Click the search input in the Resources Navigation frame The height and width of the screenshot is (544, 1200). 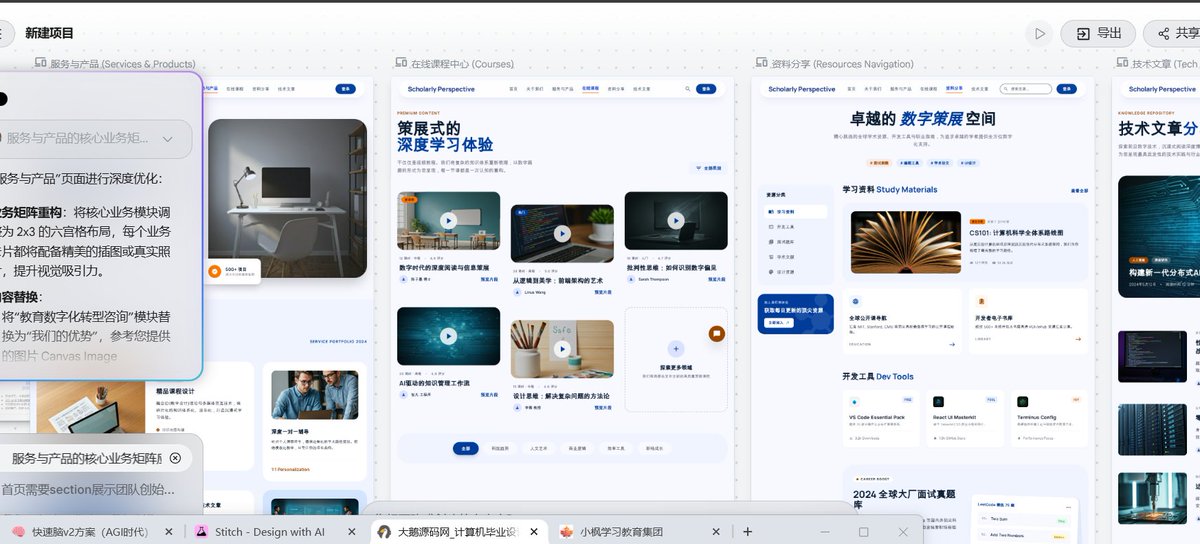pos(1026,89)
